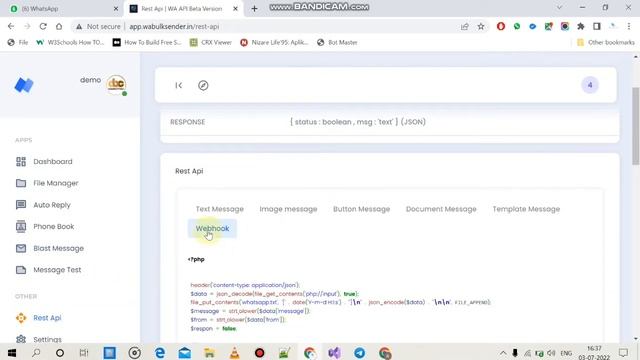The height and width of the screenshot is (360, 640).
Task: Open Blast Message in the sidebar
Action: click(49, 248)
